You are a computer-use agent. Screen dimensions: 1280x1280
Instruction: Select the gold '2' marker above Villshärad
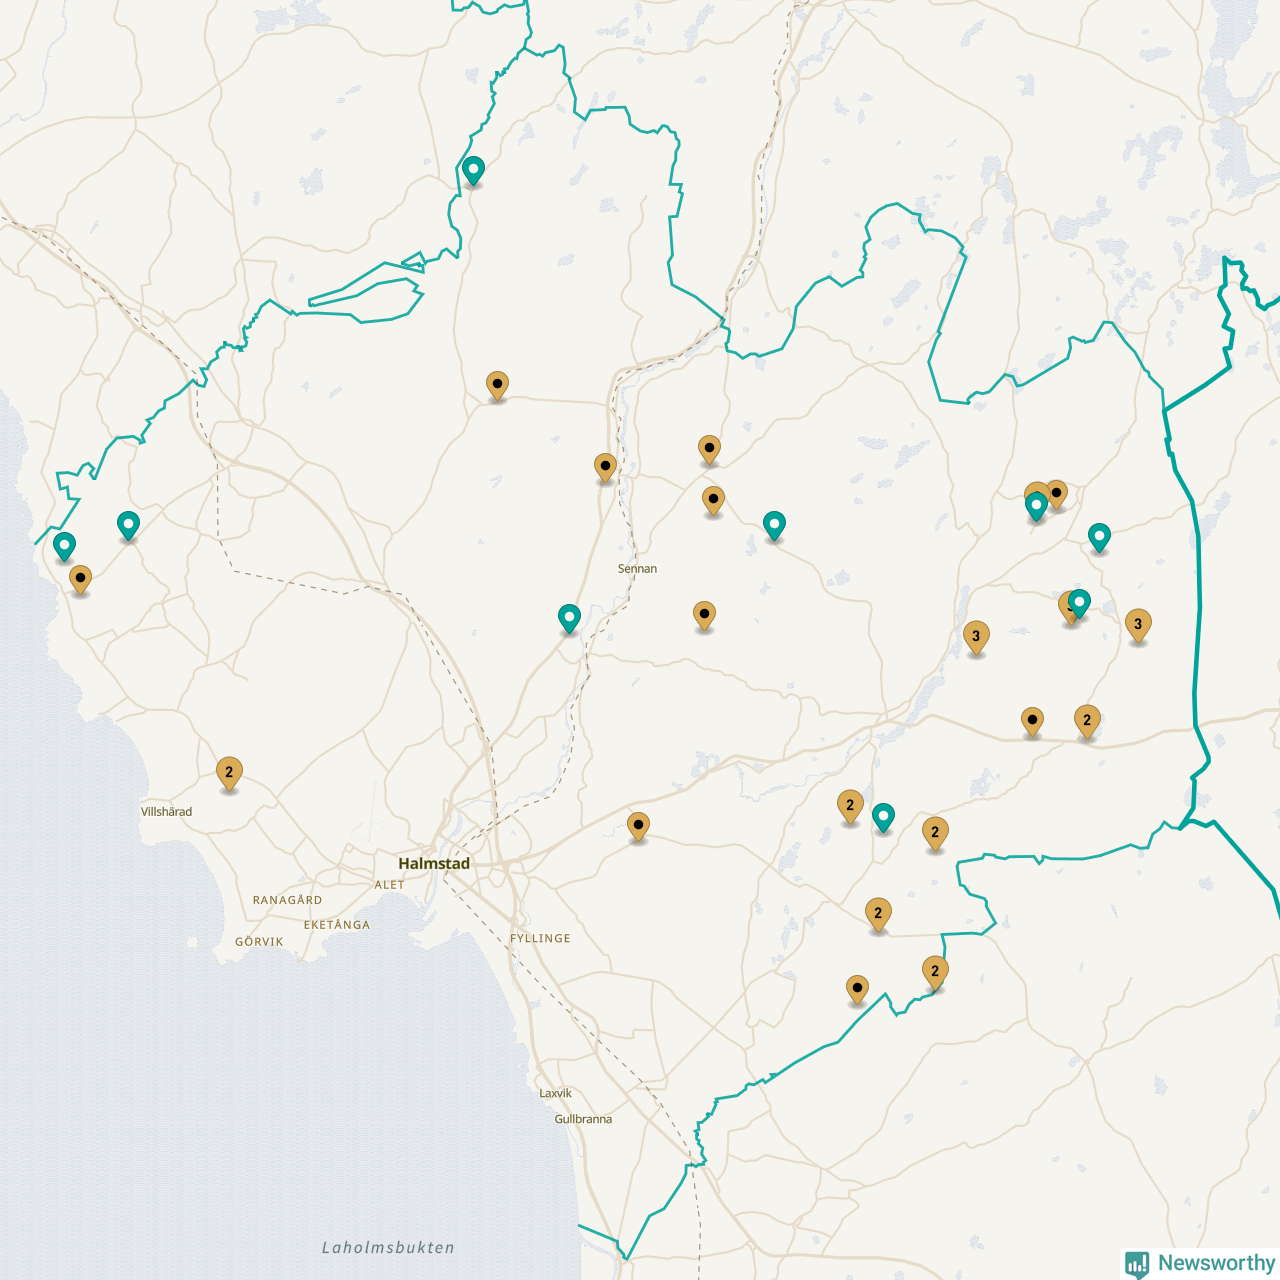[229, 772]
